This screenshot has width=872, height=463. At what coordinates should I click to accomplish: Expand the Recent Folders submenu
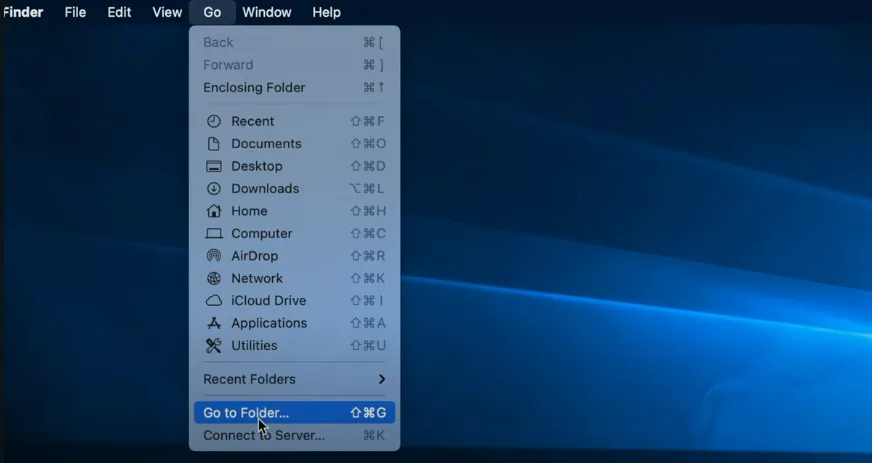[x=294, y=379]
